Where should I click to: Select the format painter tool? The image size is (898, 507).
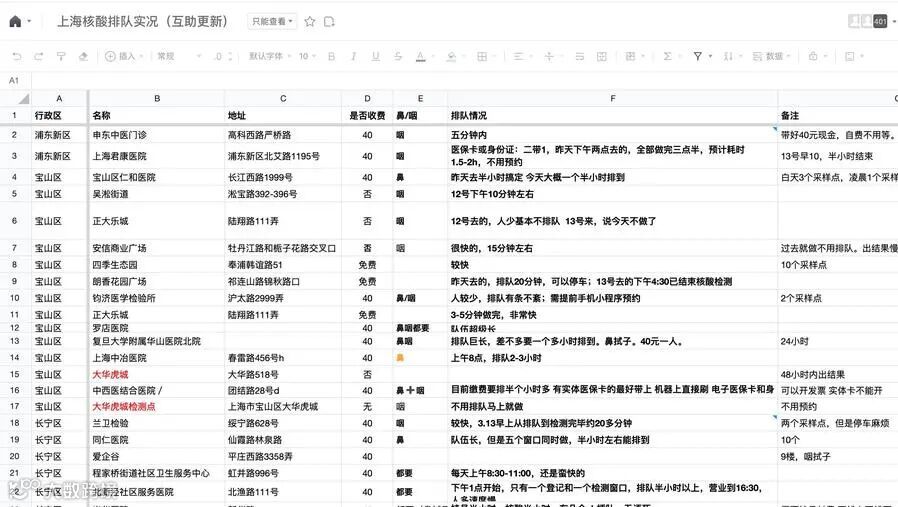pos(61,56)
